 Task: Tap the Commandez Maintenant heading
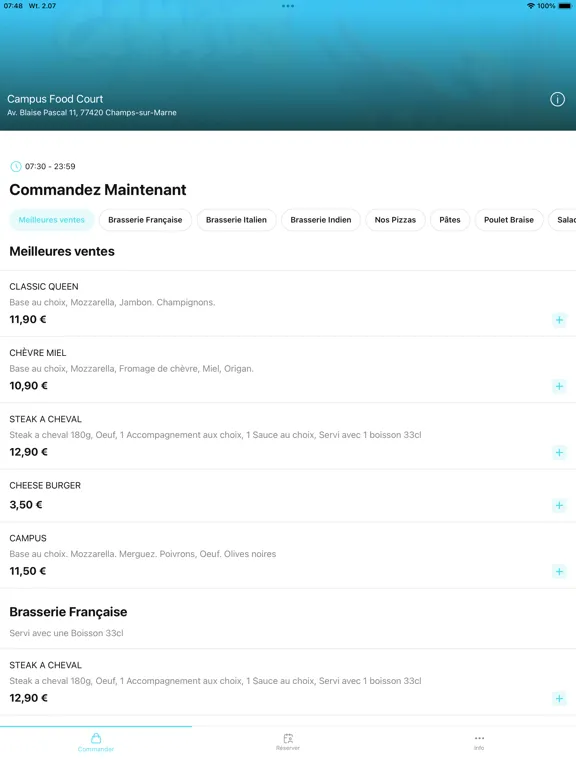[97, 190]
